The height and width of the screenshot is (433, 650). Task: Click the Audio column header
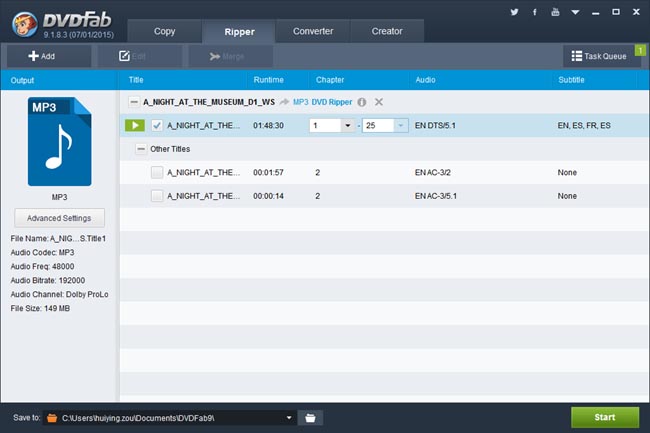[x=425, y=80]
